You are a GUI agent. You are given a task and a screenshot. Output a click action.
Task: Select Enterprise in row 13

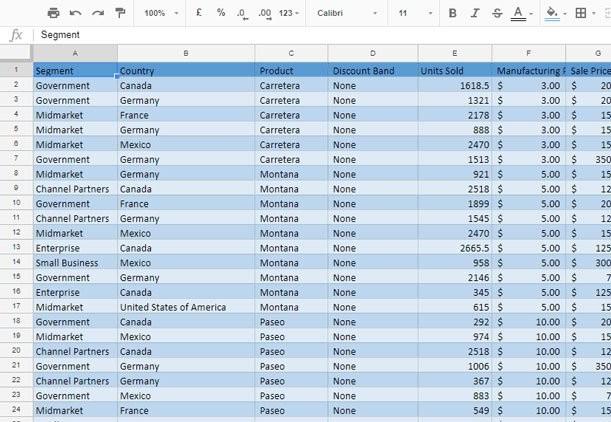pyautogui.click(x=75, y=248)
